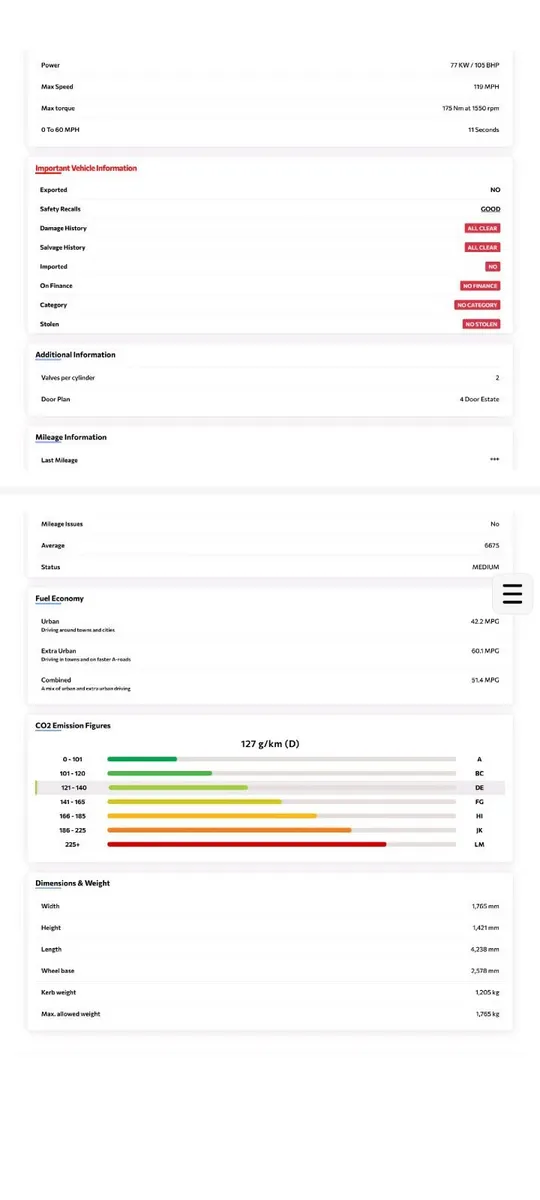The width and height of the screenshot is (540, 1200).
Task: Select the 141 - 165 emission band FG bar
Action: click(x=281, y=802)
